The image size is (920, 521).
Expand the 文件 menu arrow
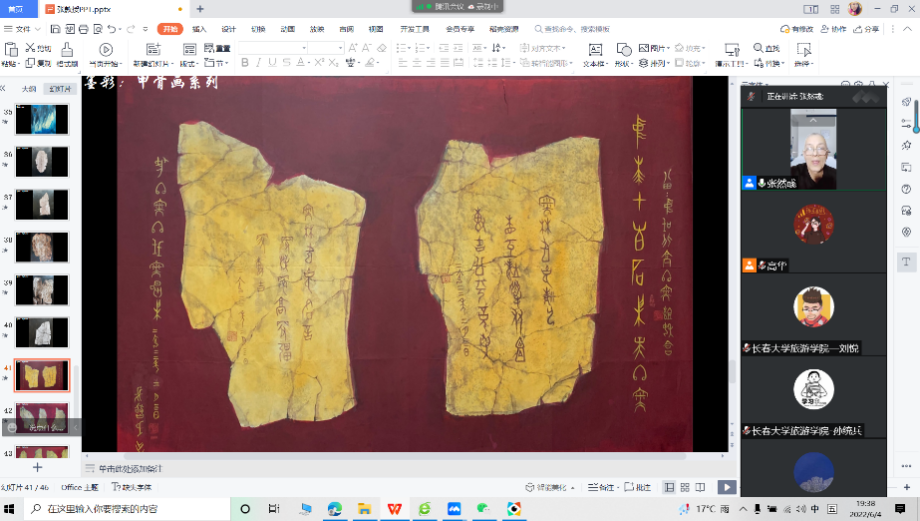point(38,29)
